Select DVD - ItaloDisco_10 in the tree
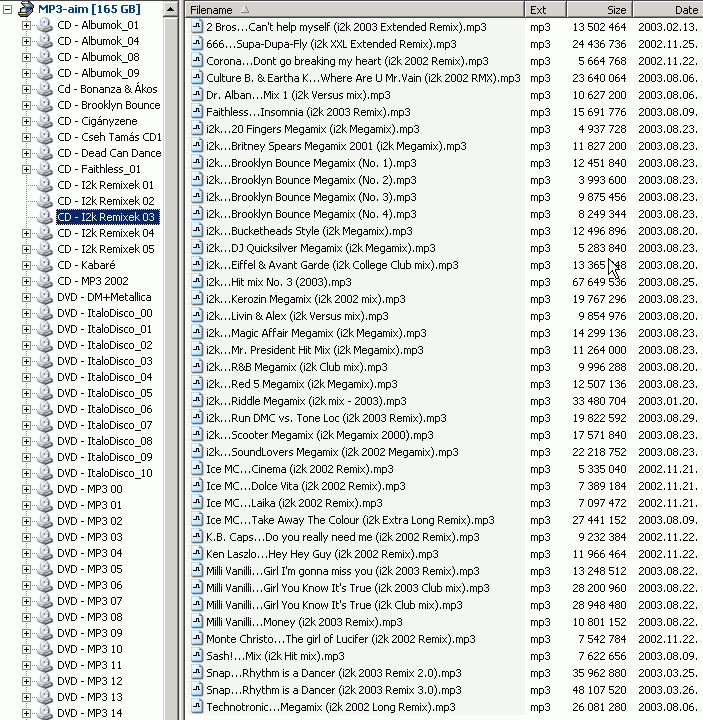Viewport: 703px width, 720px height. (104, 473)
